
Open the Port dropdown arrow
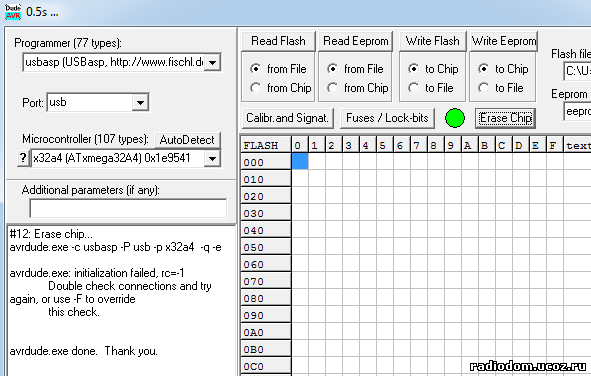pos(140,102)
